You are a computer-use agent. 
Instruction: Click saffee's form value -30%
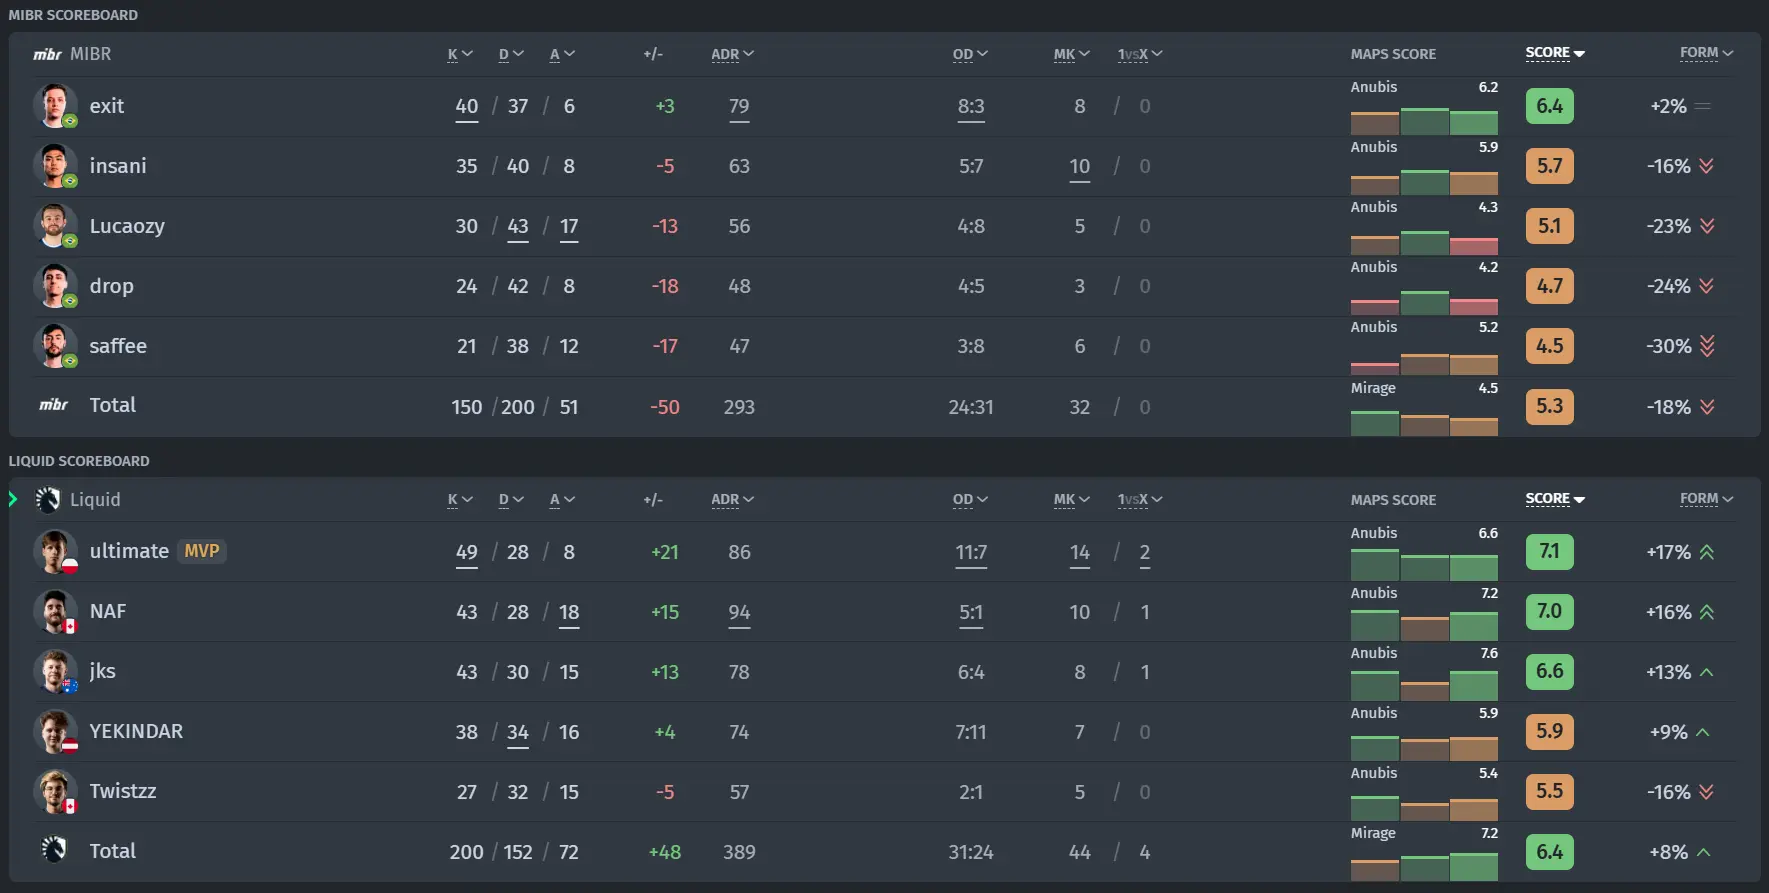[1669, 346]
